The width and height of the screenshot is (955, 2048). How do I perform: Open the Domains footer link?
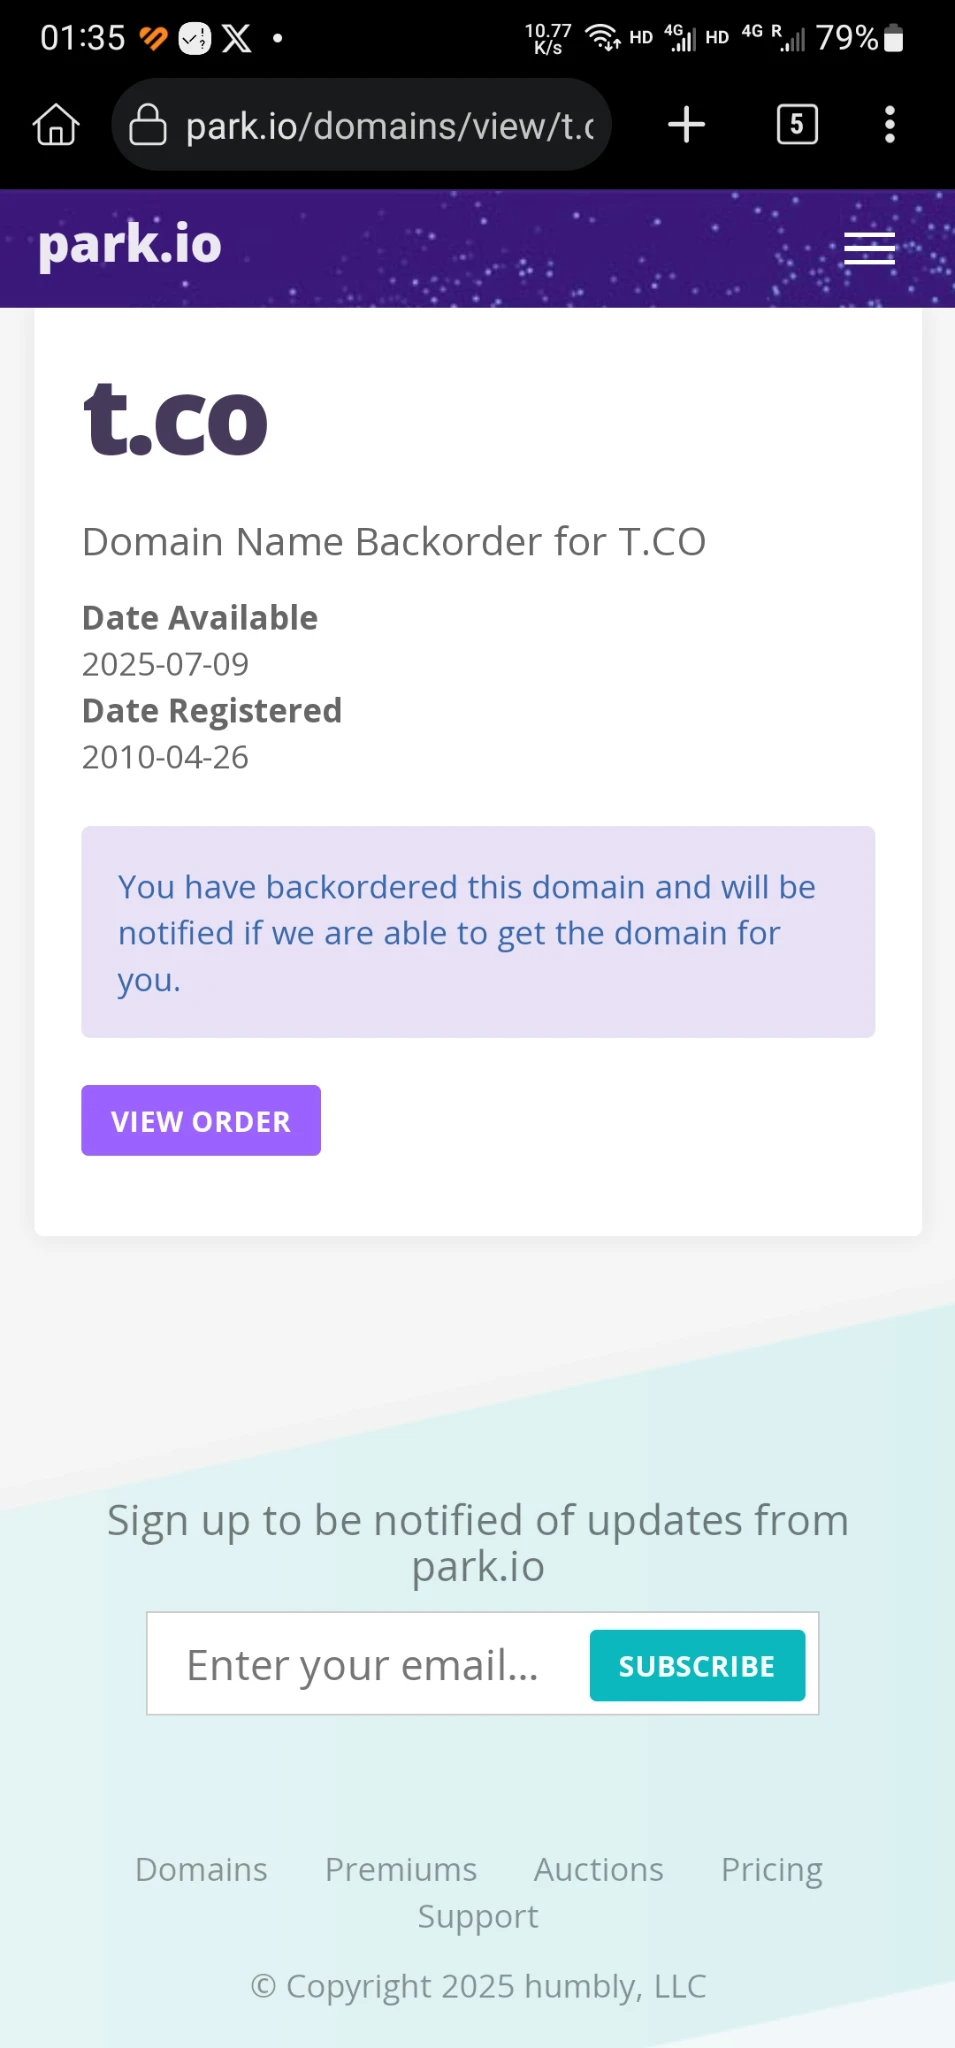(201, 1870)
